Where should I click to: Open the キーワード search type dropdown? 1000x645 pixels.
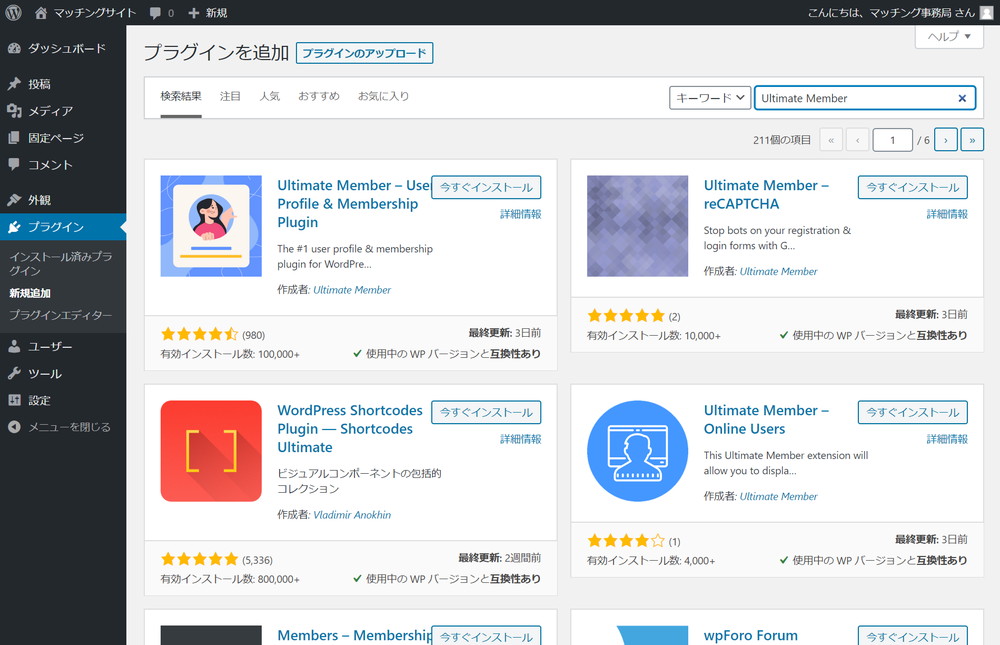pos(710,98)
